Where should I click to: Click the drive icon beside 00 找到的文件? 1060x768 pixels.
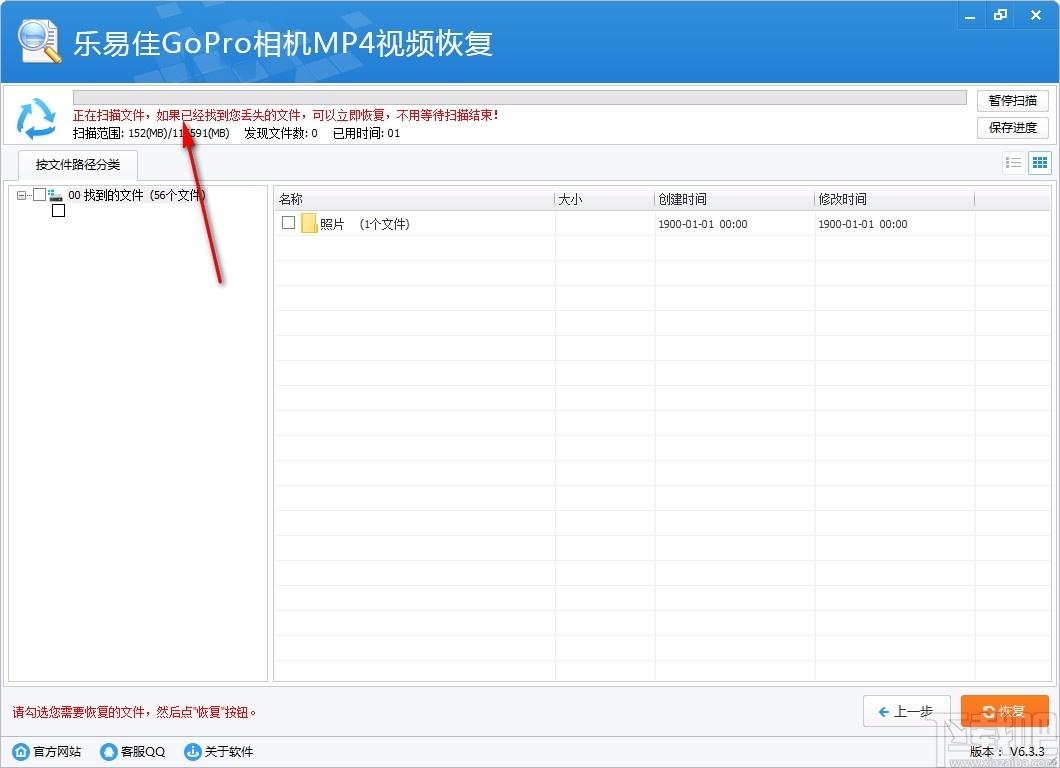point(55,195)
